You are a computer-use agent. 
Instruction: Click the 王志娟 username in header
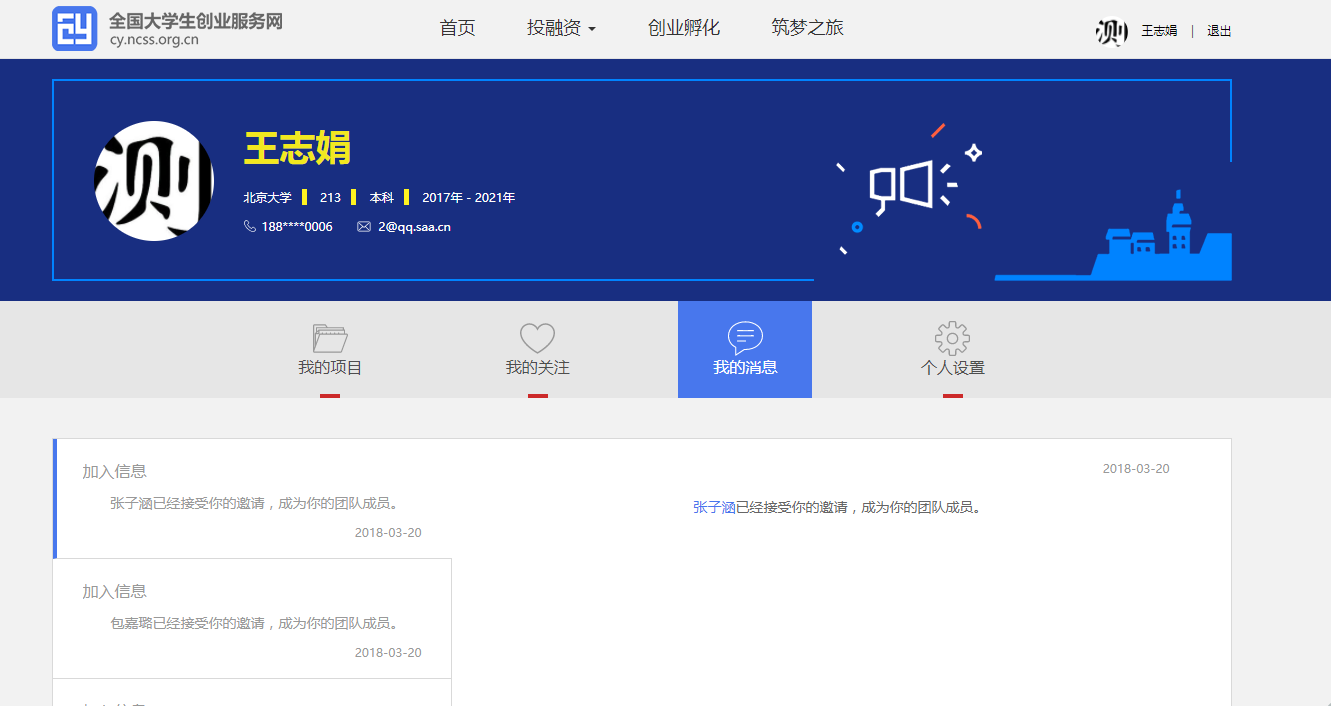1159,31
